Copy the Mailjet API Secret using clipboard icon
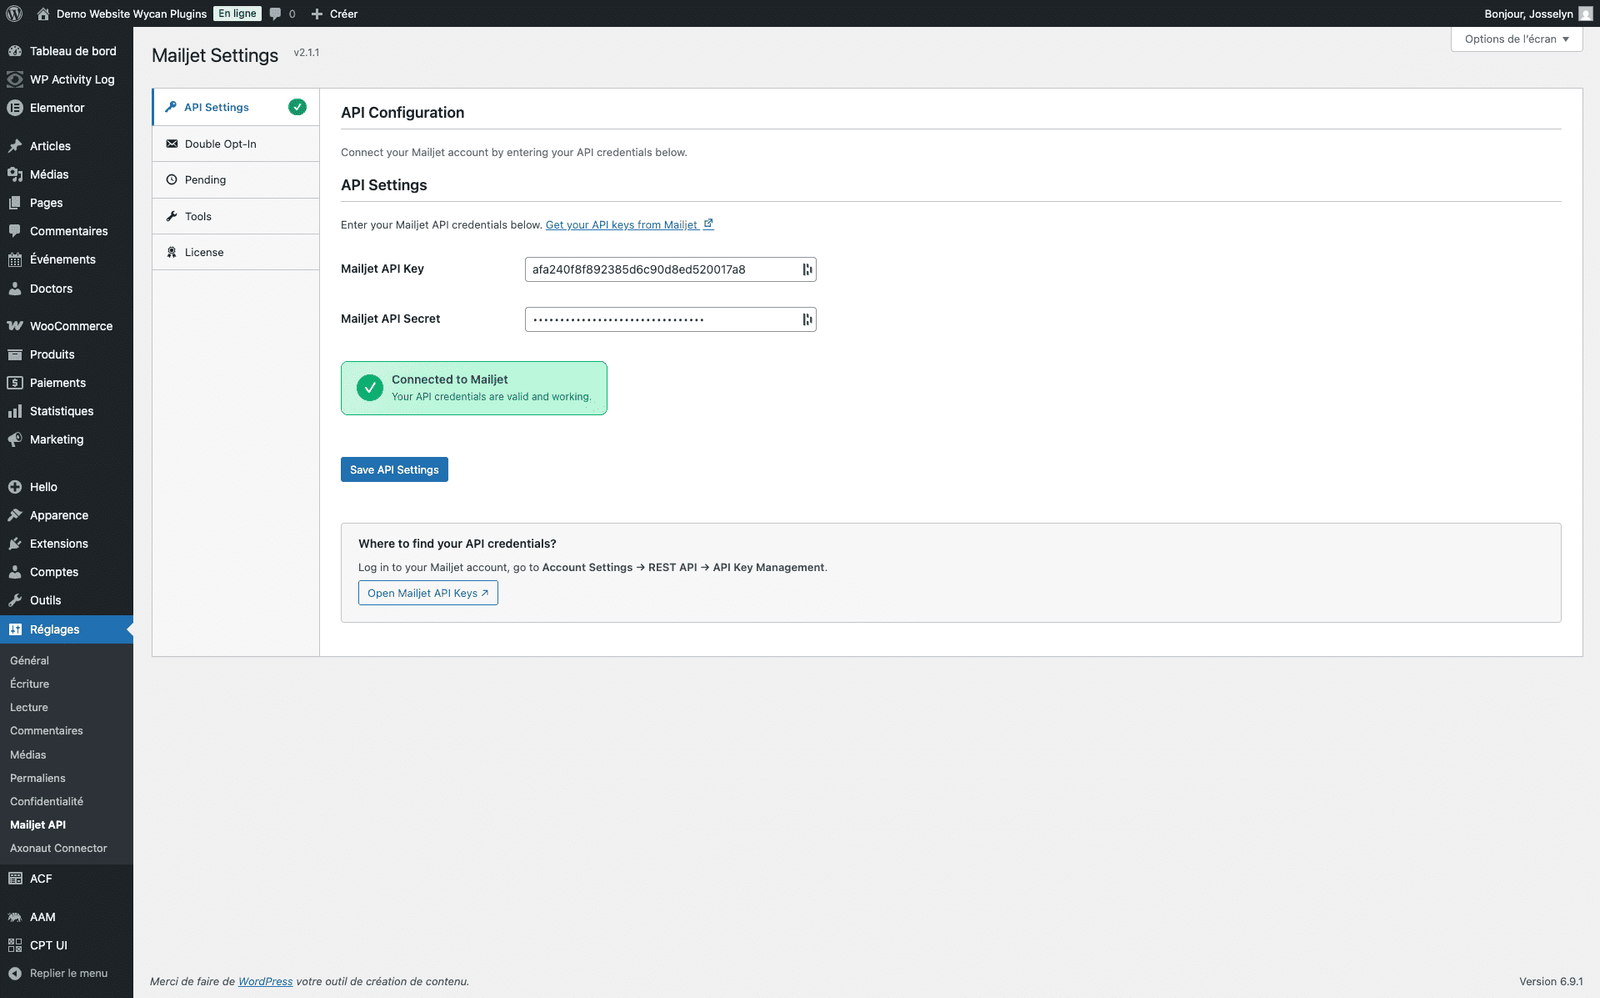This screenshot has width=1600, height=998. tap(806, 319)
